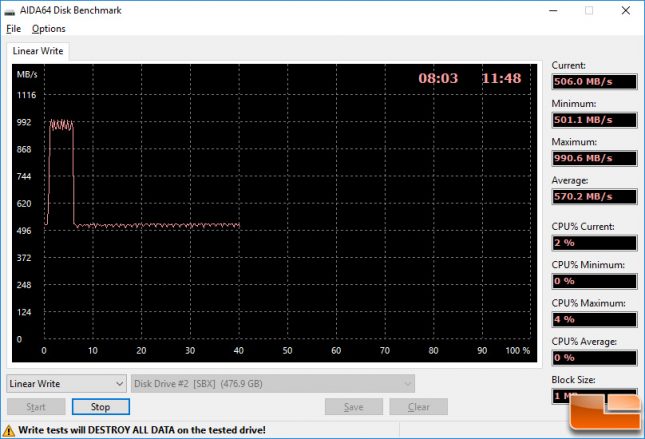Click the 50 x-axis label
The image size is (645, 439).
click(x=287, y=351)
